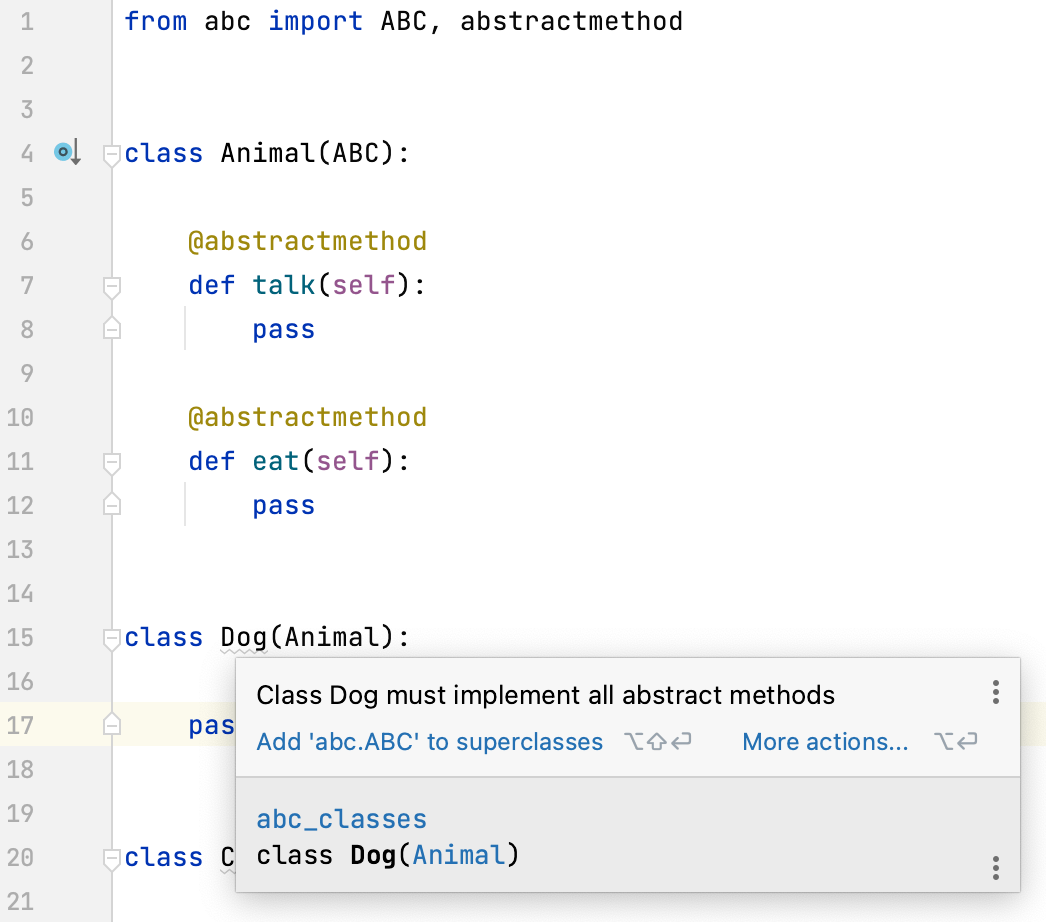
Task: Click line number 15 in the gutter
Action: coord(20,637)
